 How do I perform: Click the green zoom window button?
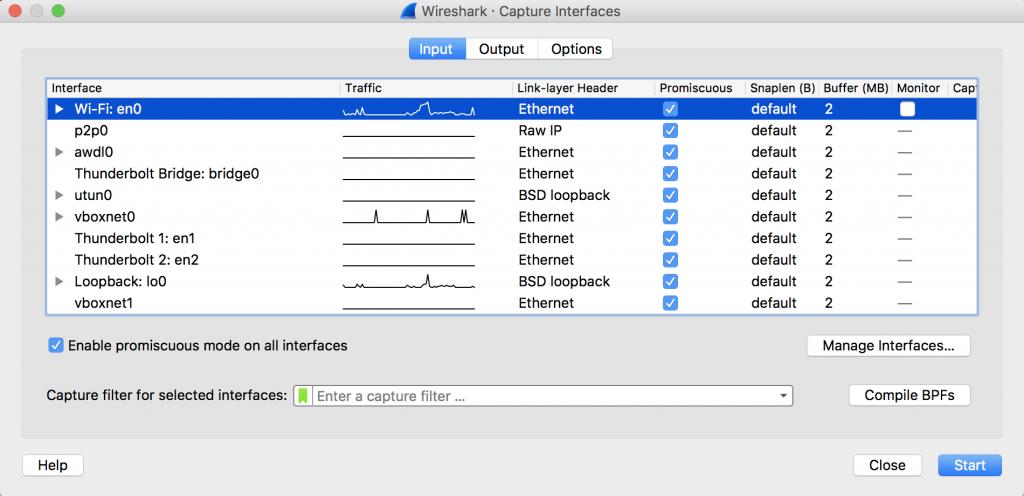[57, 11]
